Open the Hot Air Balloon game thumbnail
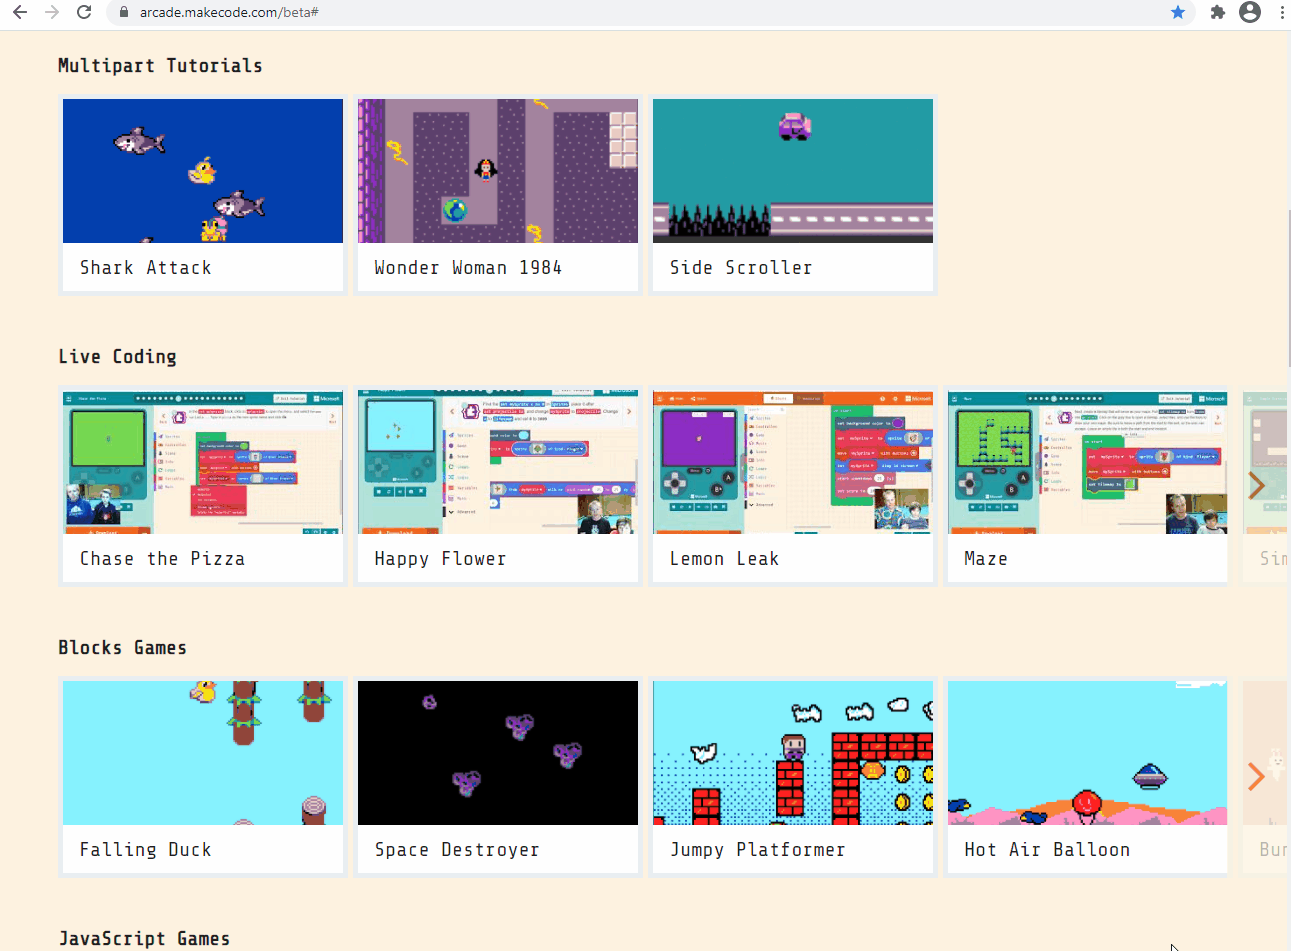This screenshot has height=951, width=1291. pyautogui.click(x=1087, y=752)
